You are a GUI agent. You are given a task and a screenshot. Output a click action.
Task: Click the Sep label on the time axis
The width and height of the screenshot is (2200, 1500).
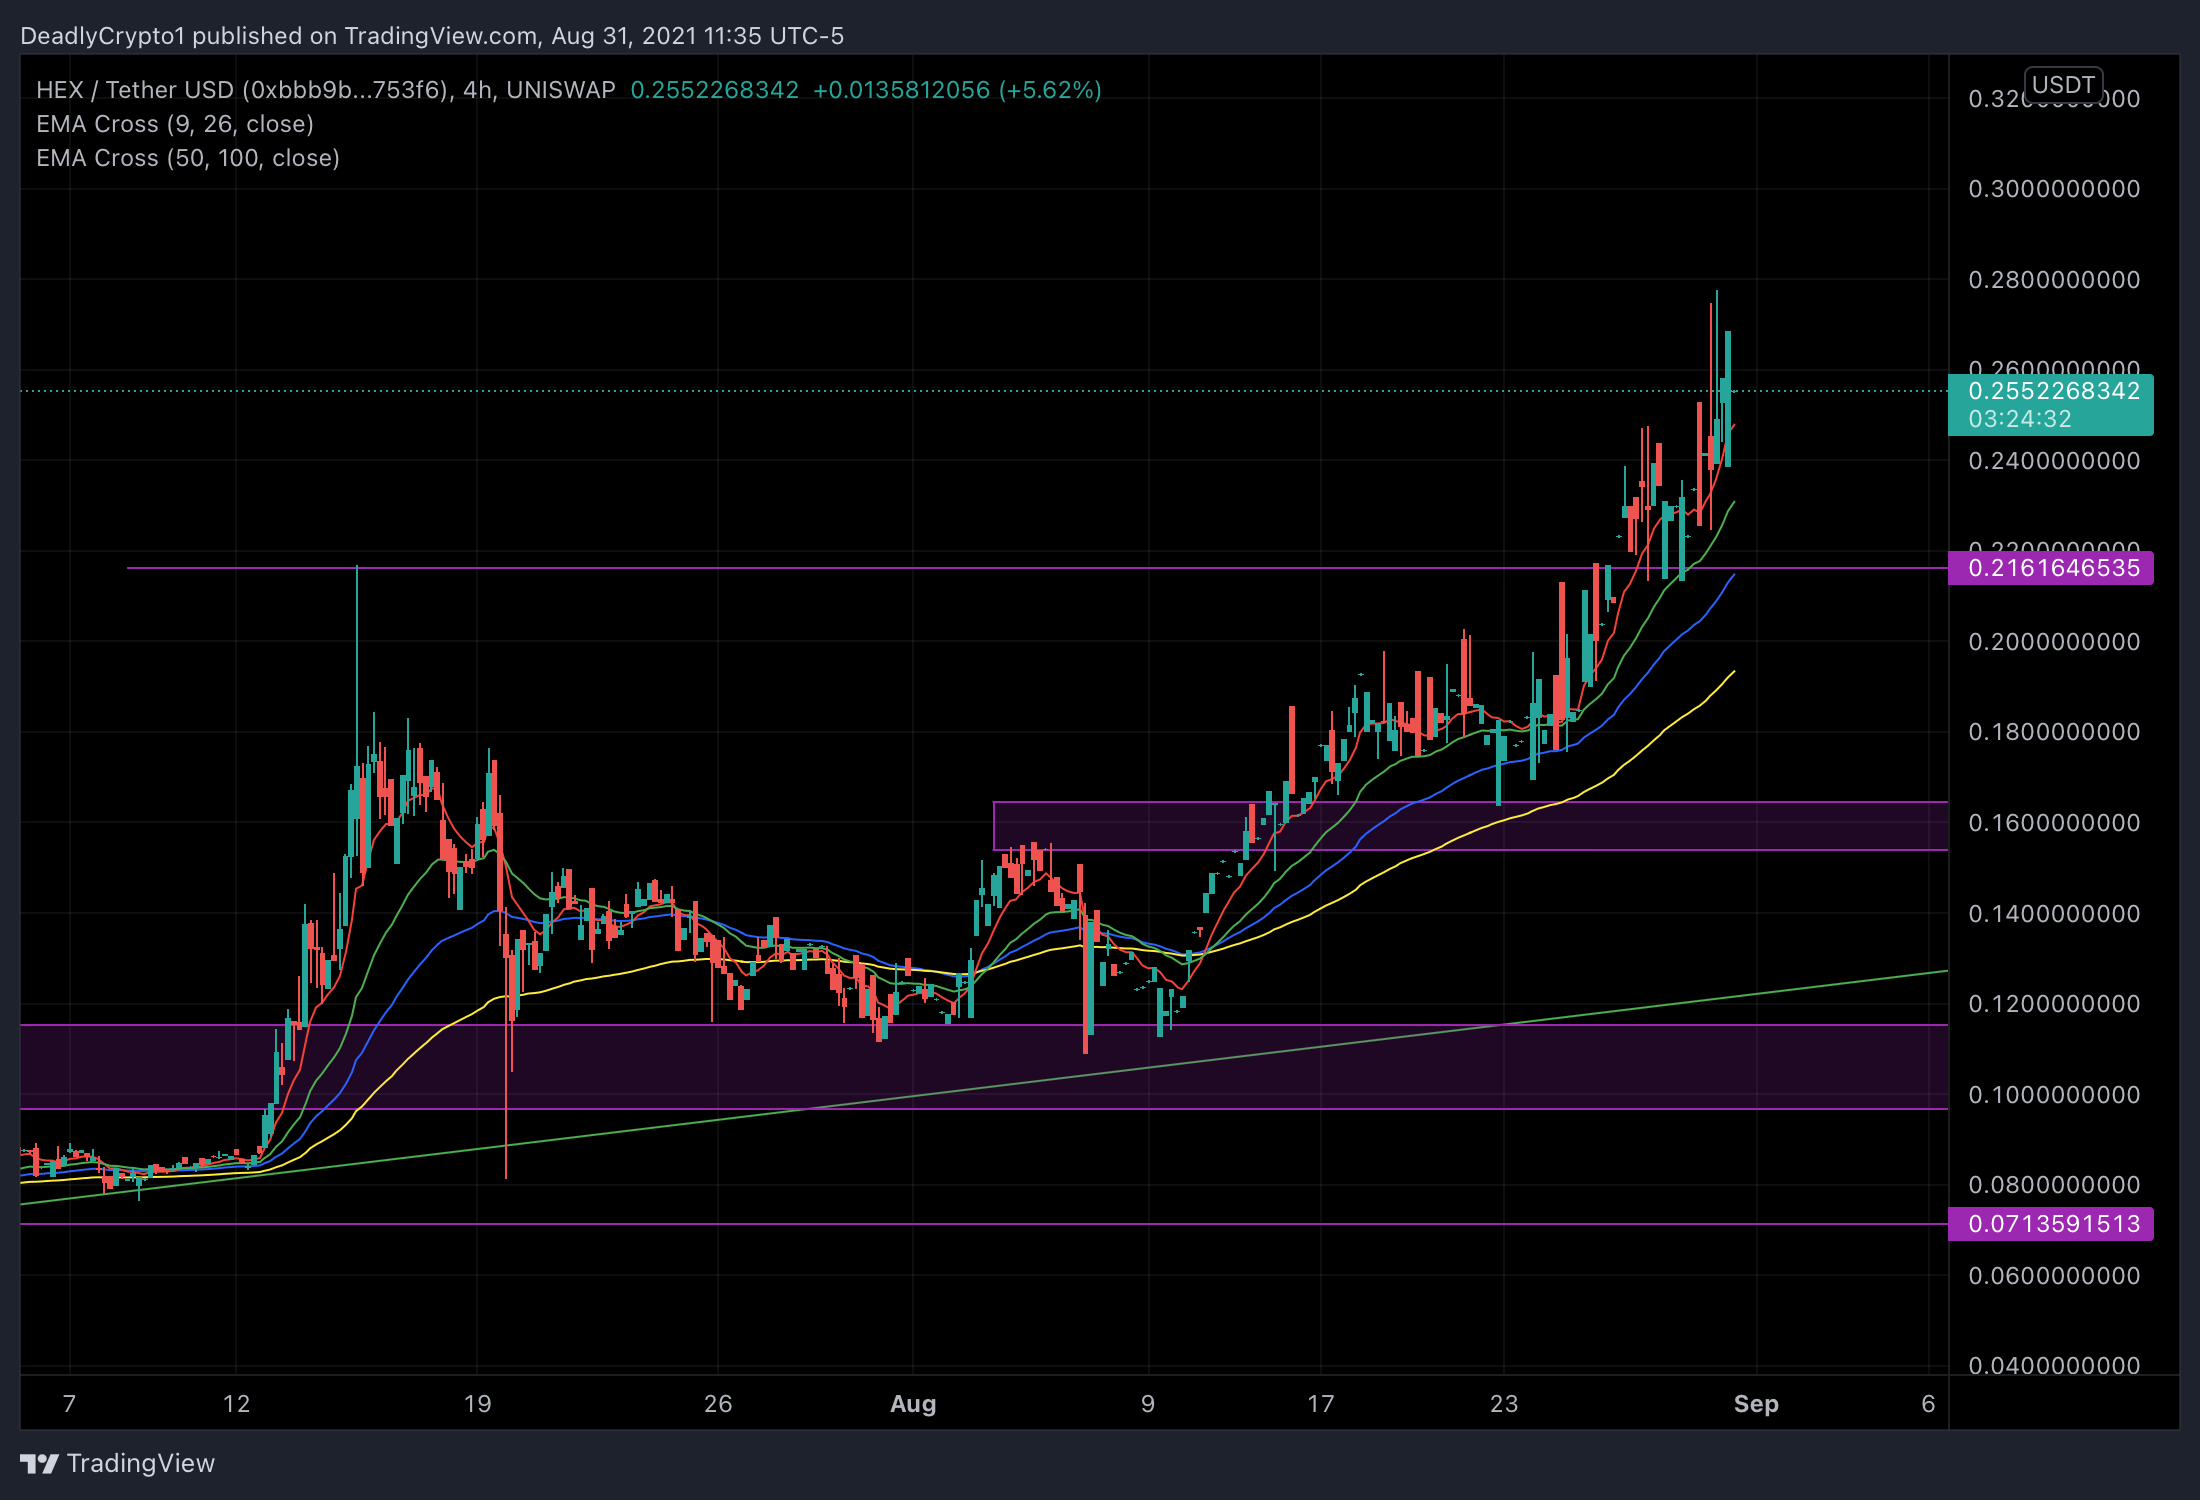tap(1755, 1404)
